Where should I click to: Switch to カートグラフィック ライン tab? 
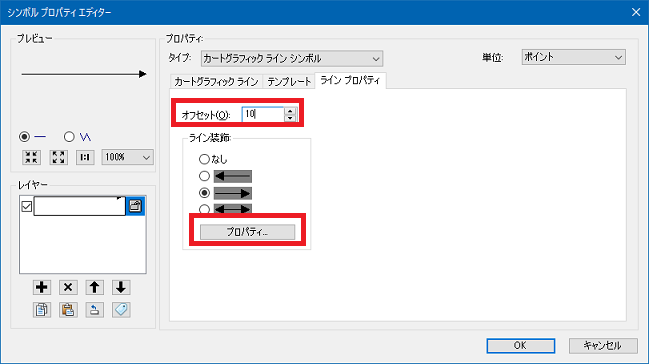point(216,82)
